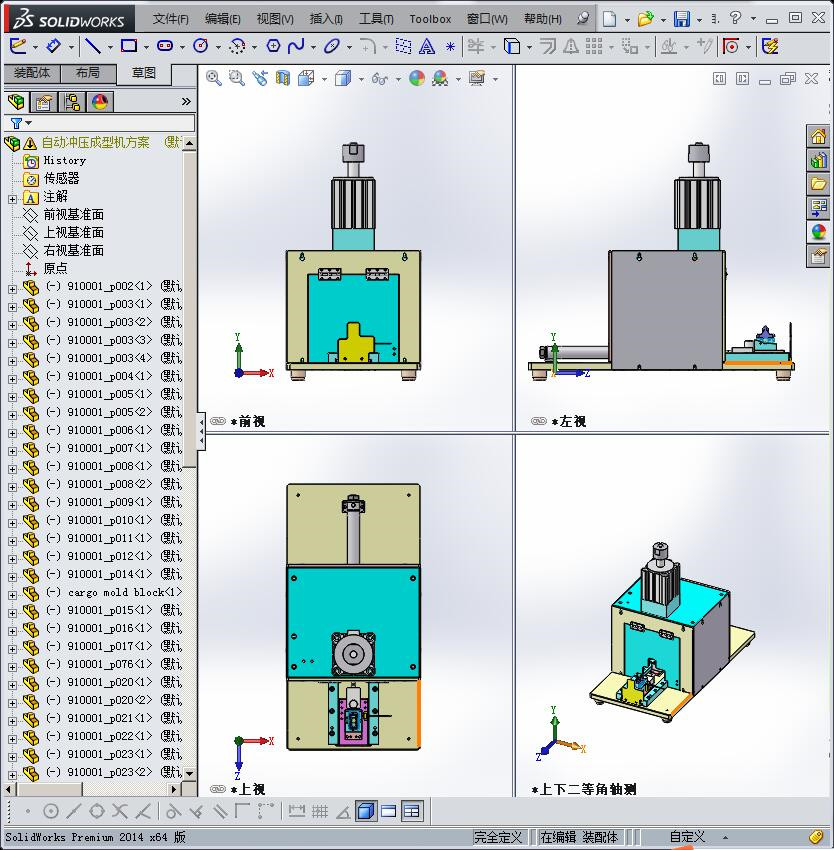The image size is (834, 850).
Task: Select the Polygon sketch tool
Action: point(273,46)
